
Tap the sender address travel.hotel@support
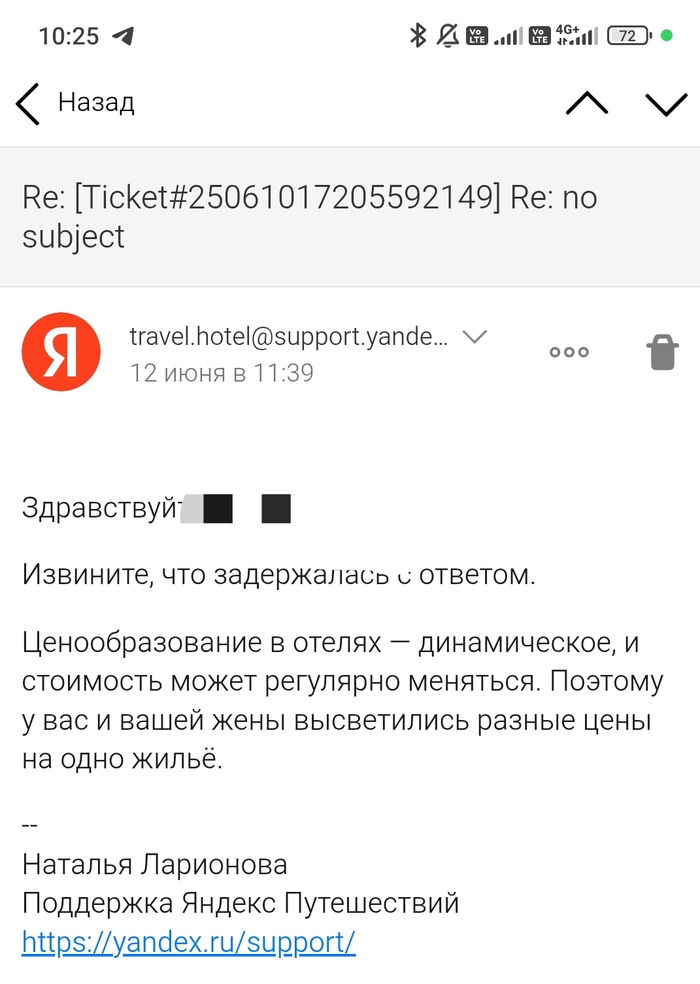pyautogui.click(x=289, y=337)
